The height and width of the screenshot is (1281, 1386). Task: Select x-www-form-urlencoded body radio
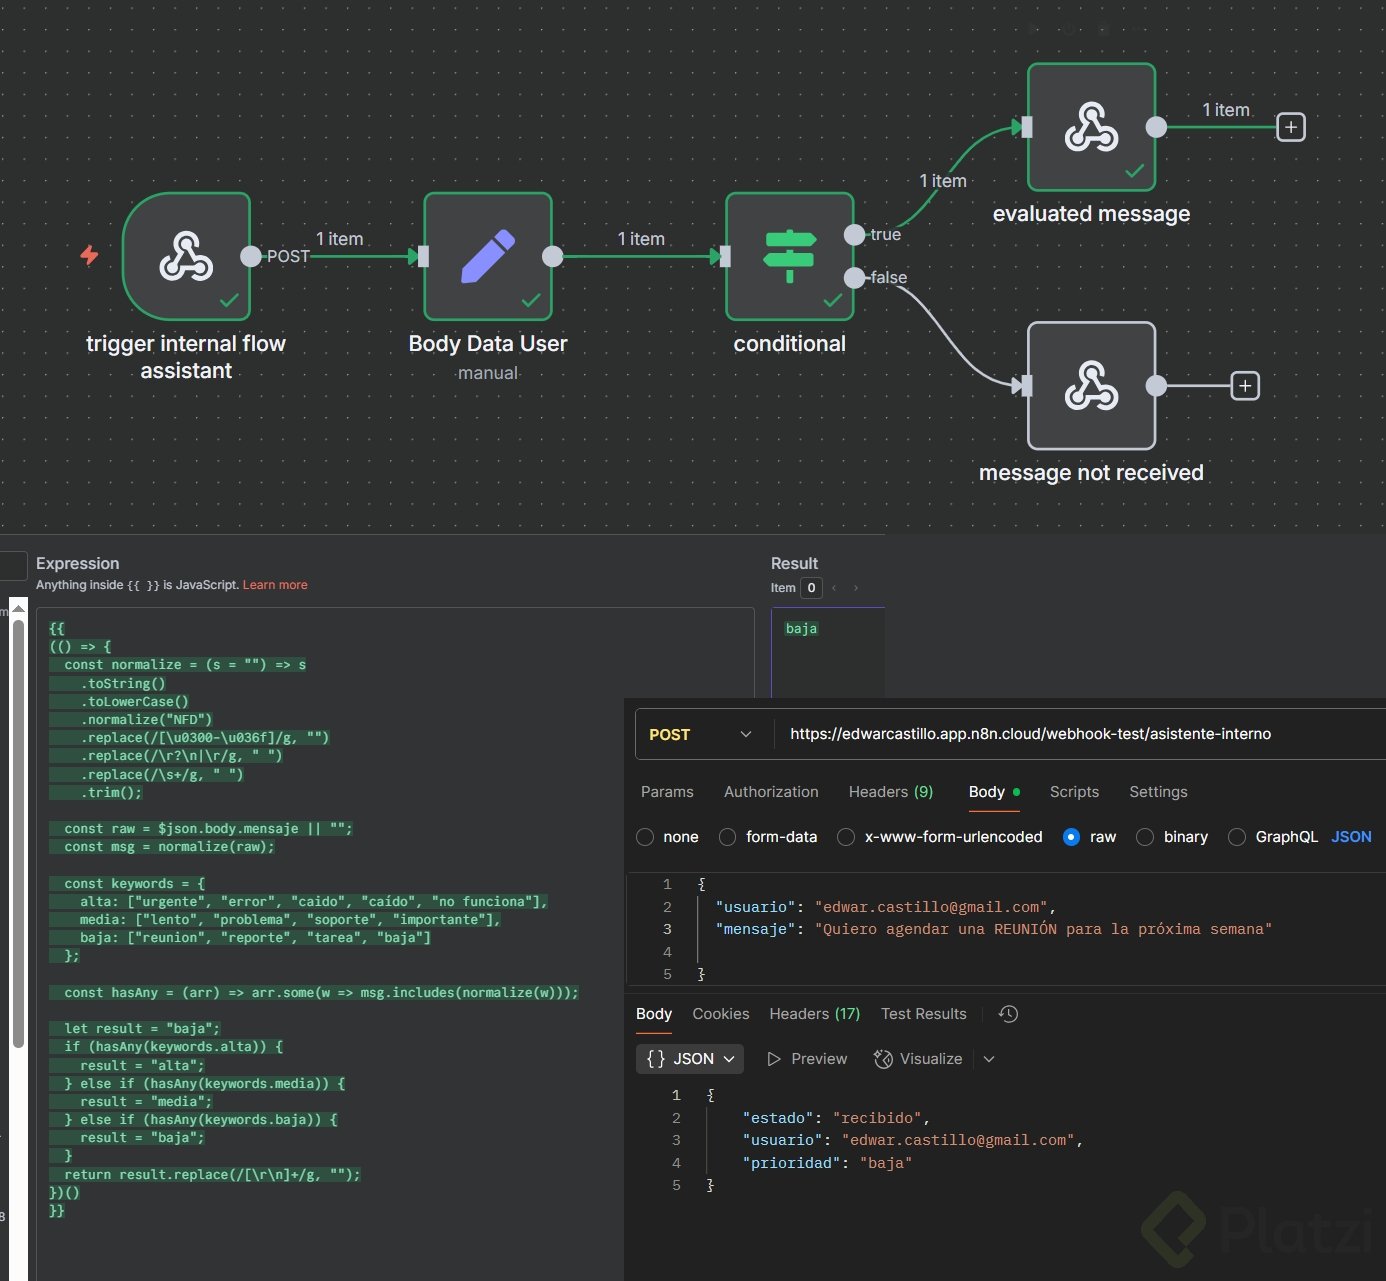coord(846,837)
